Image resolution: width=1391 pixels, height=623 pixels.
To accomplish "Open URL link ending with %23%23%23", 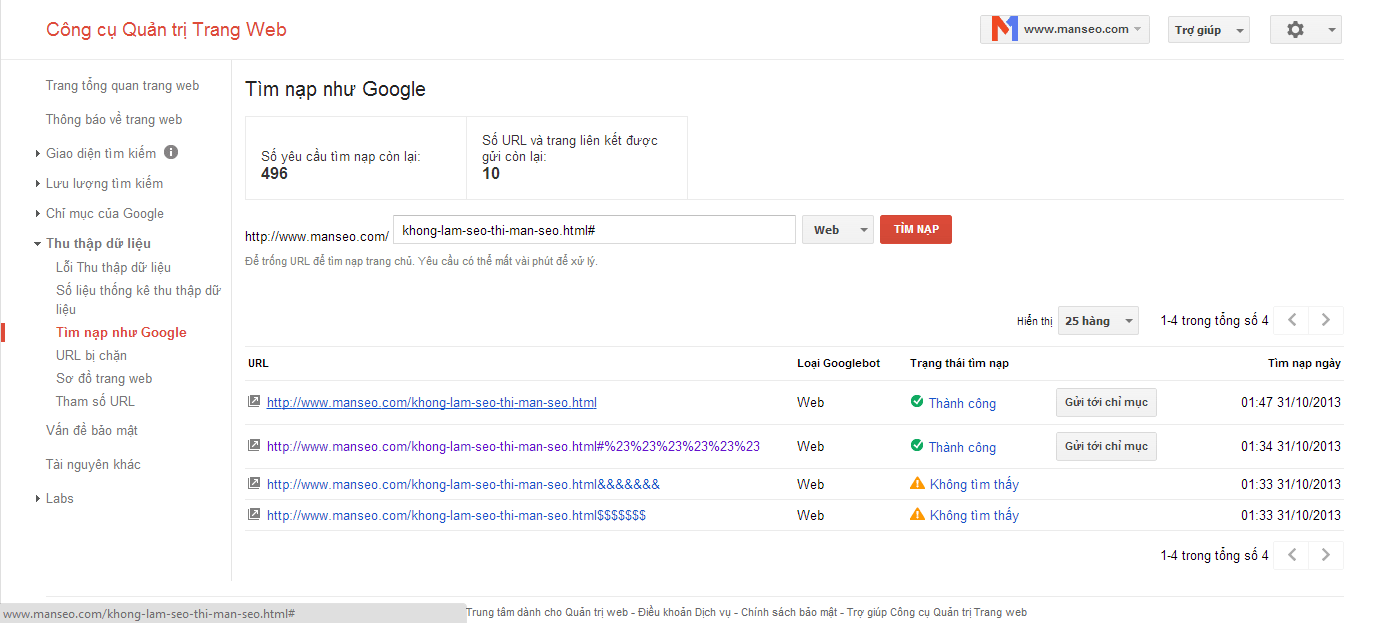I will tap(513, 446).
